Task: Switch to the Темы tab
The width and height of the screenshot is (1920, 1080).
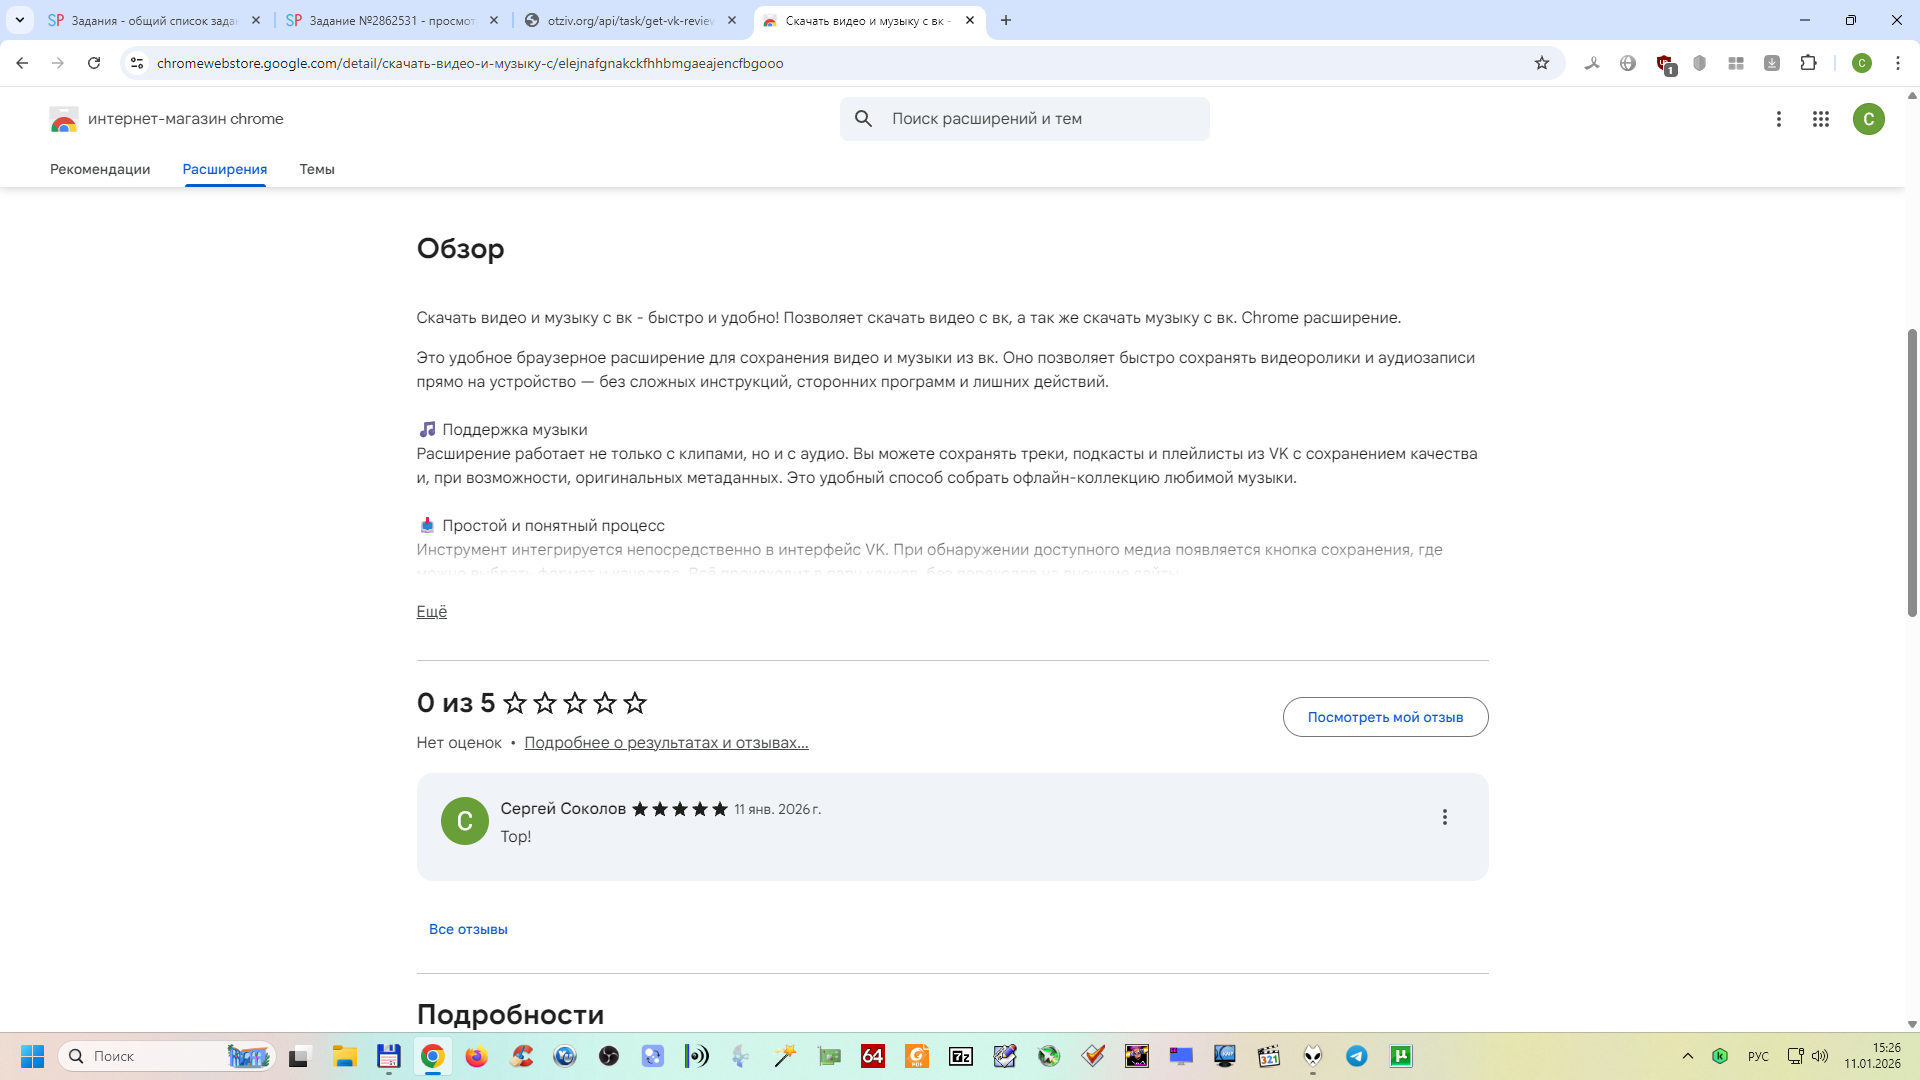Action: tap(316, 169)
